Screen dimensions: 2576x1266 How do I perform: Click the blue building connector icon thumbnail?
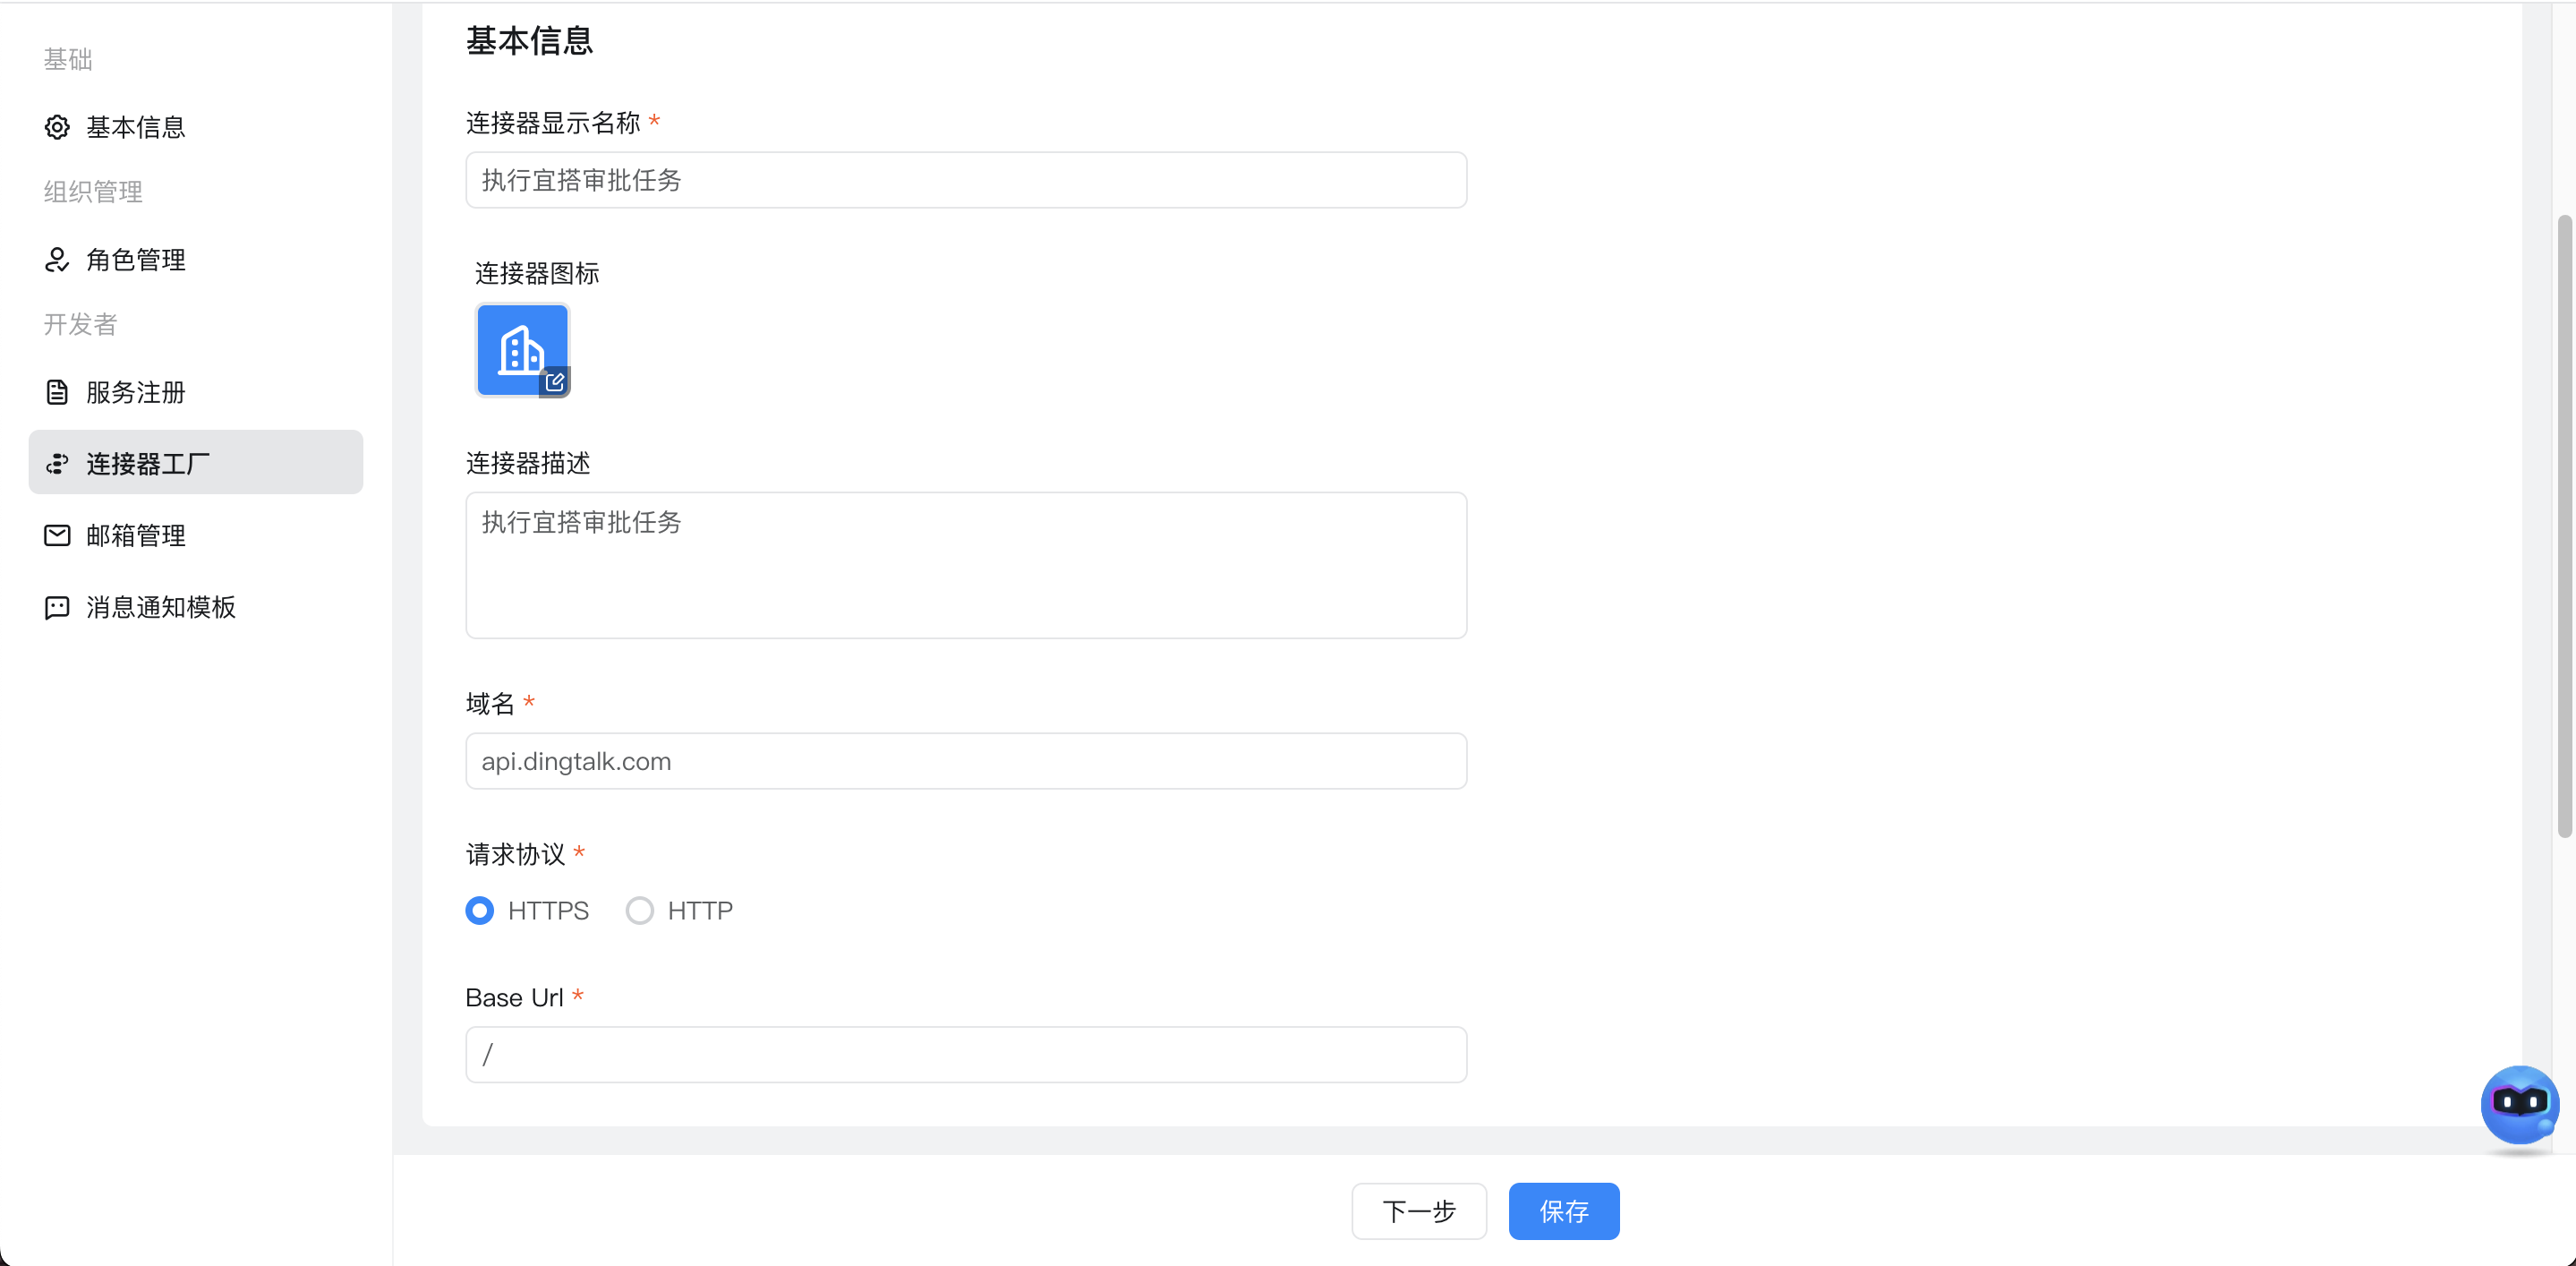pos(522,350)
